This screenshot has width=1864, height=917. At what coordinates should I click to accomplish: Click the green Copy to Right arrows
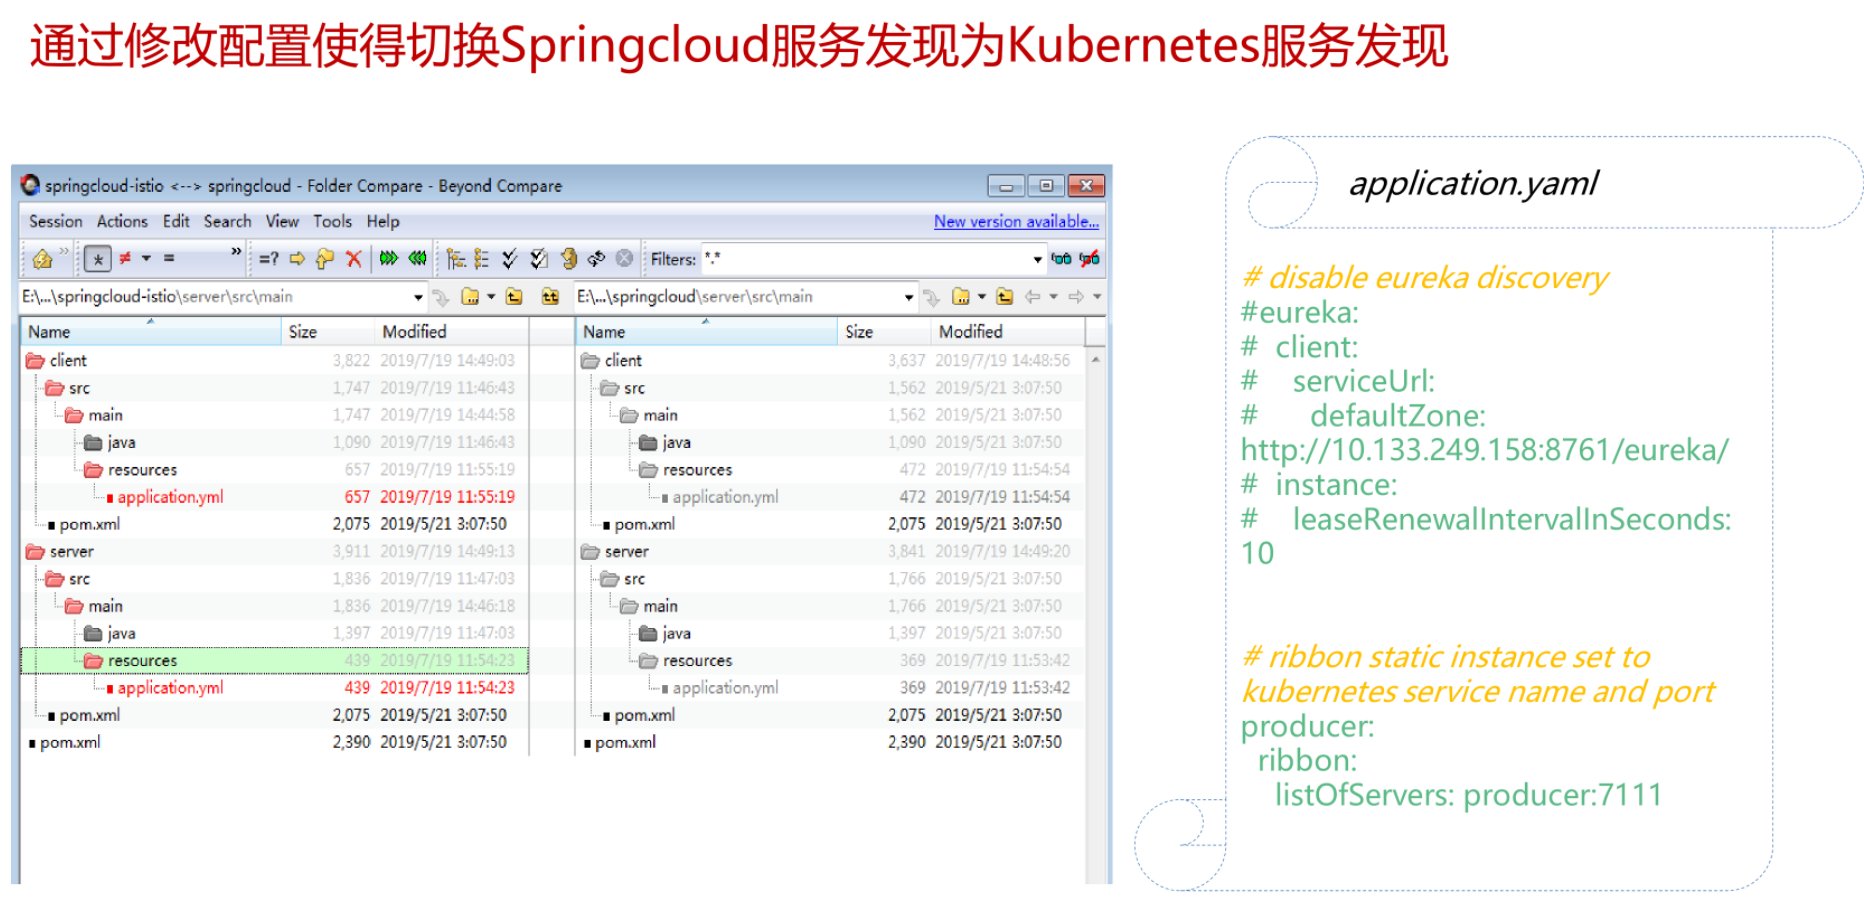point(389,259)
